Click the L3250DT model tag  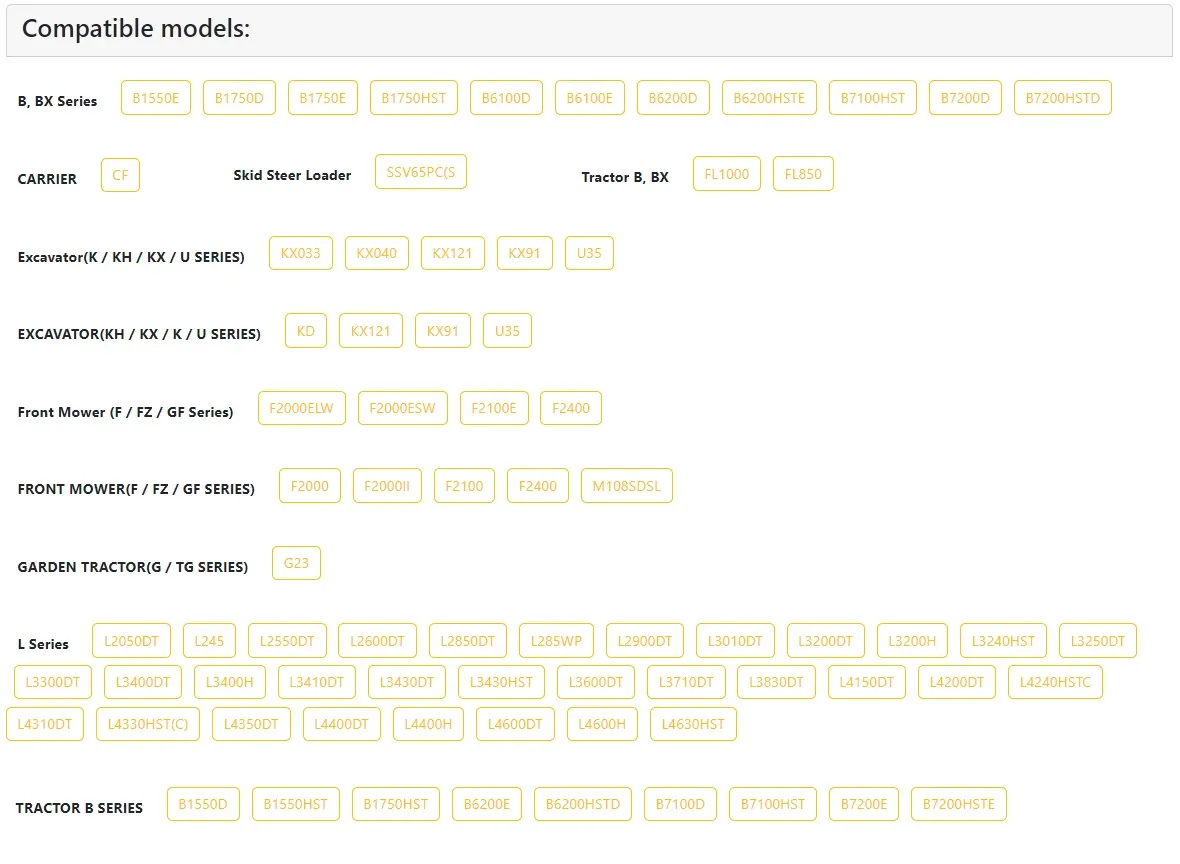click(1098, 641)
